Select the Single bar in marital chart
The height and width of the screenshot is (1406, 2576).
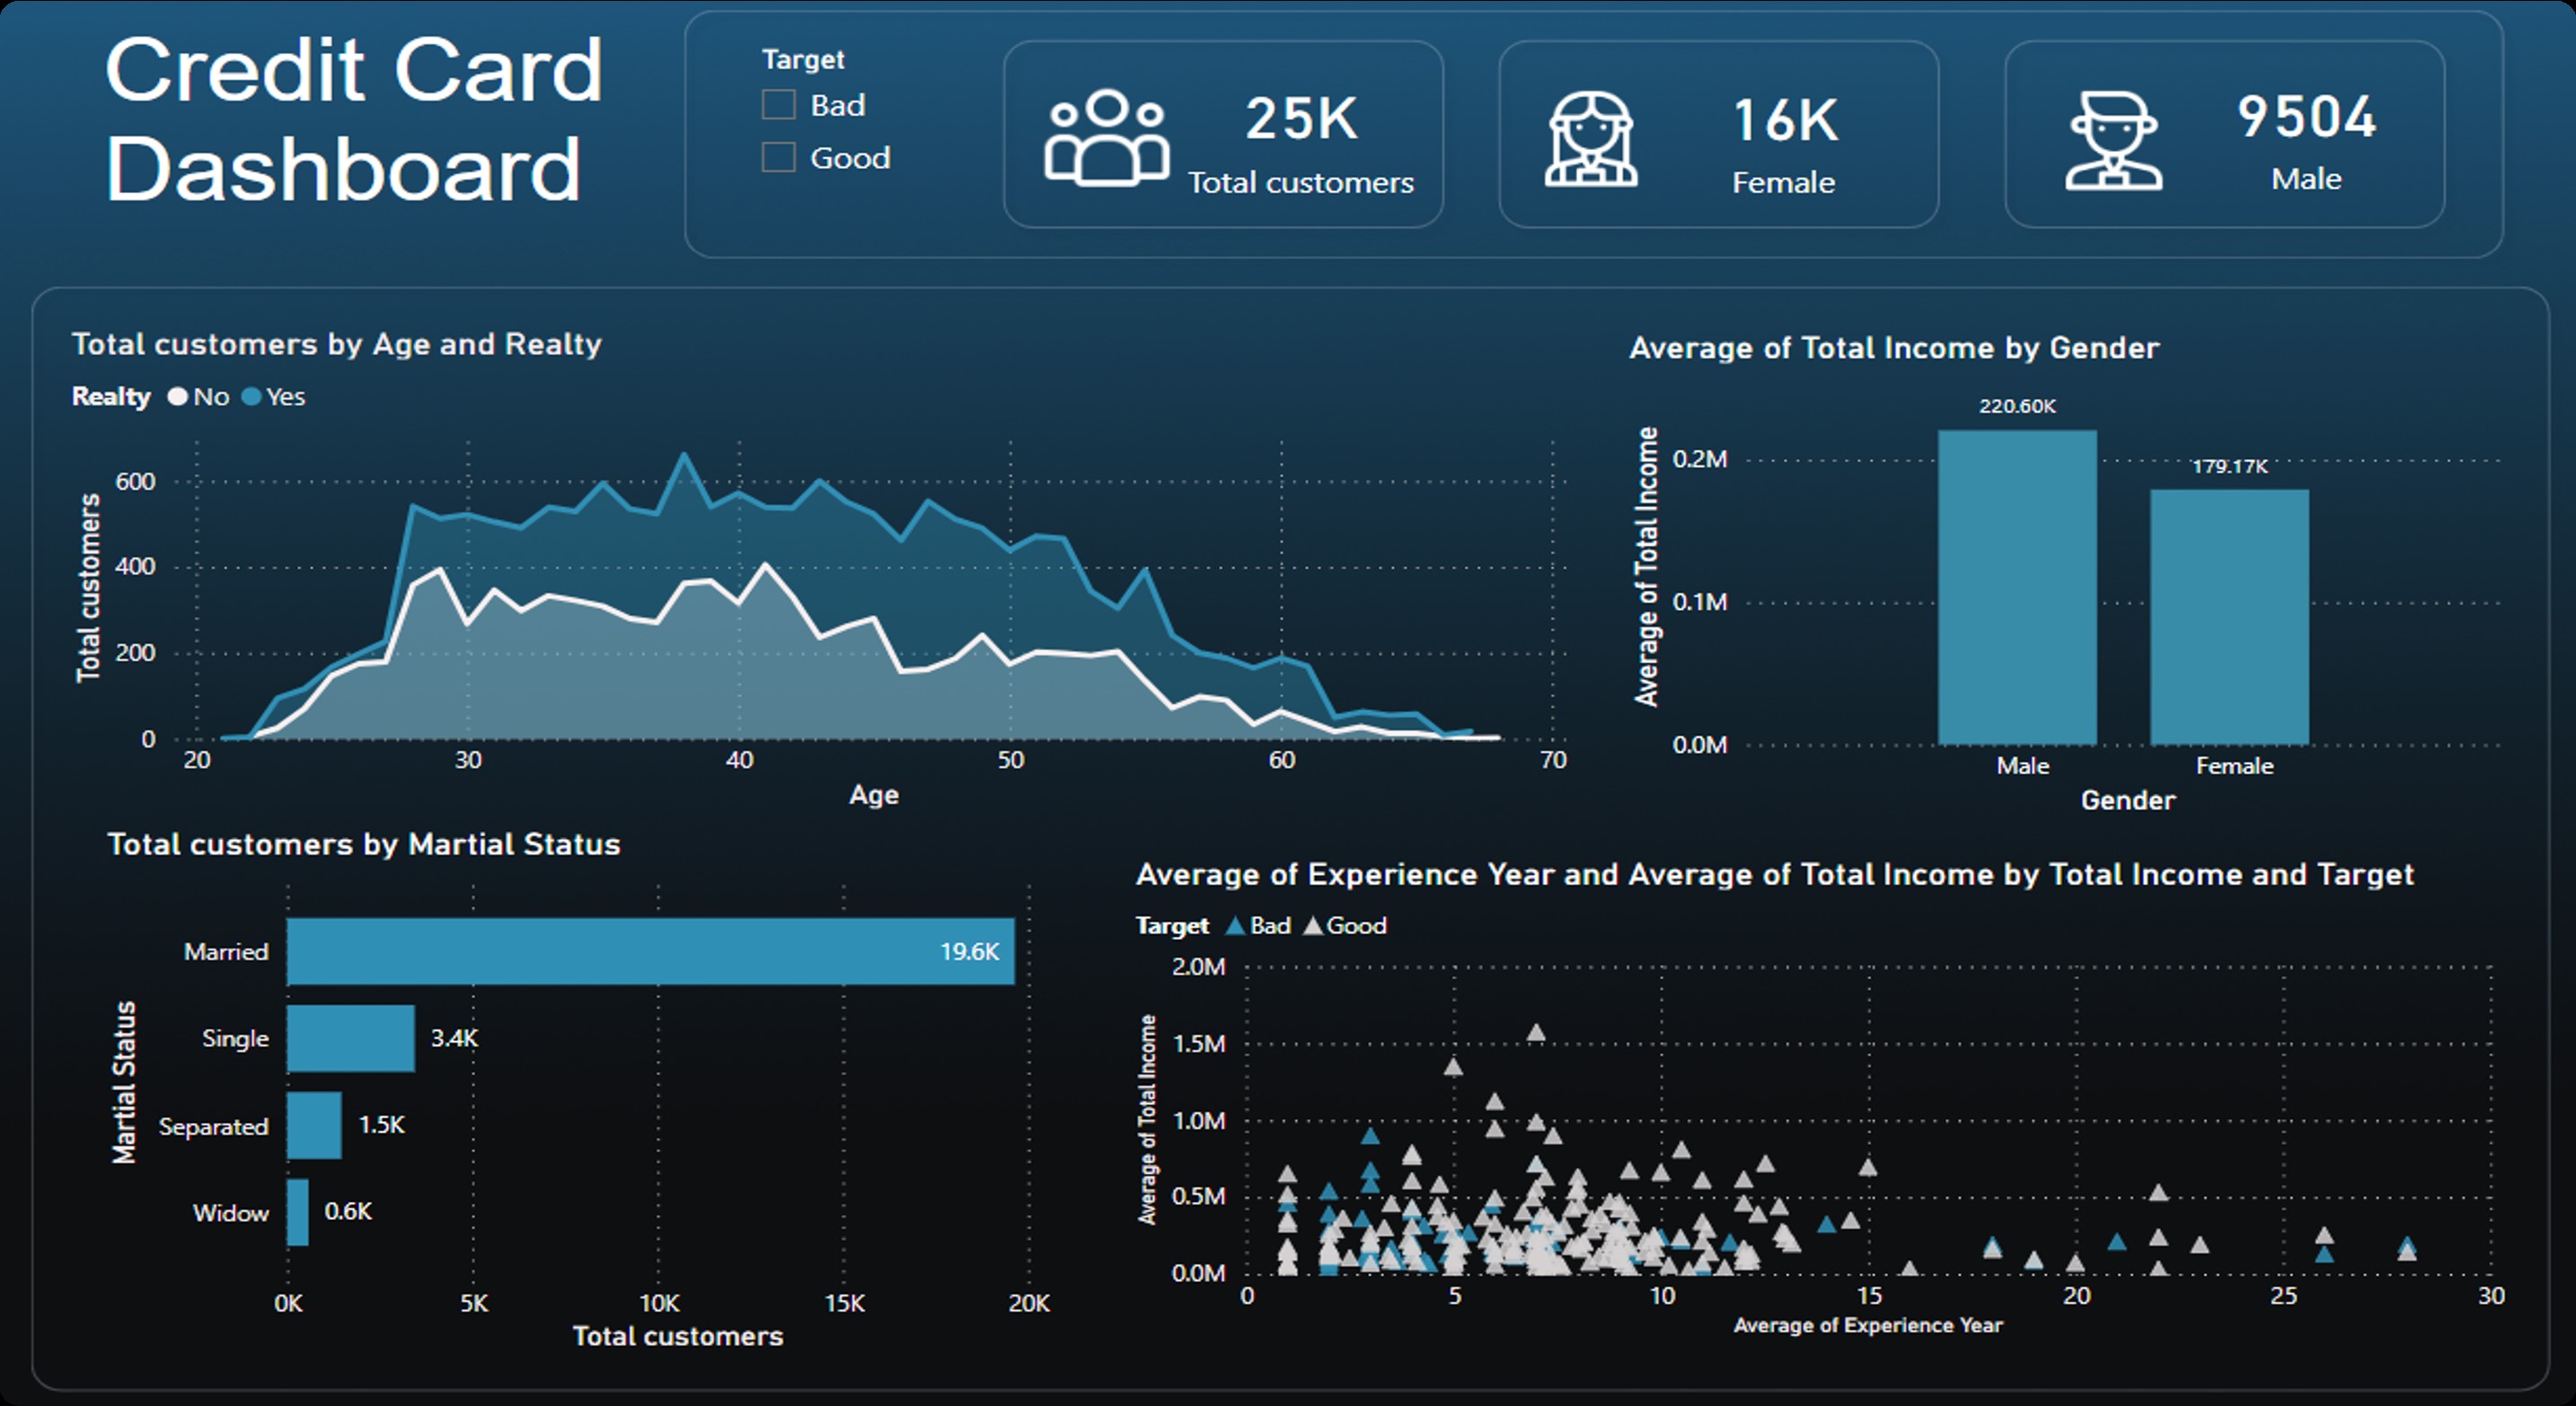351,1039
